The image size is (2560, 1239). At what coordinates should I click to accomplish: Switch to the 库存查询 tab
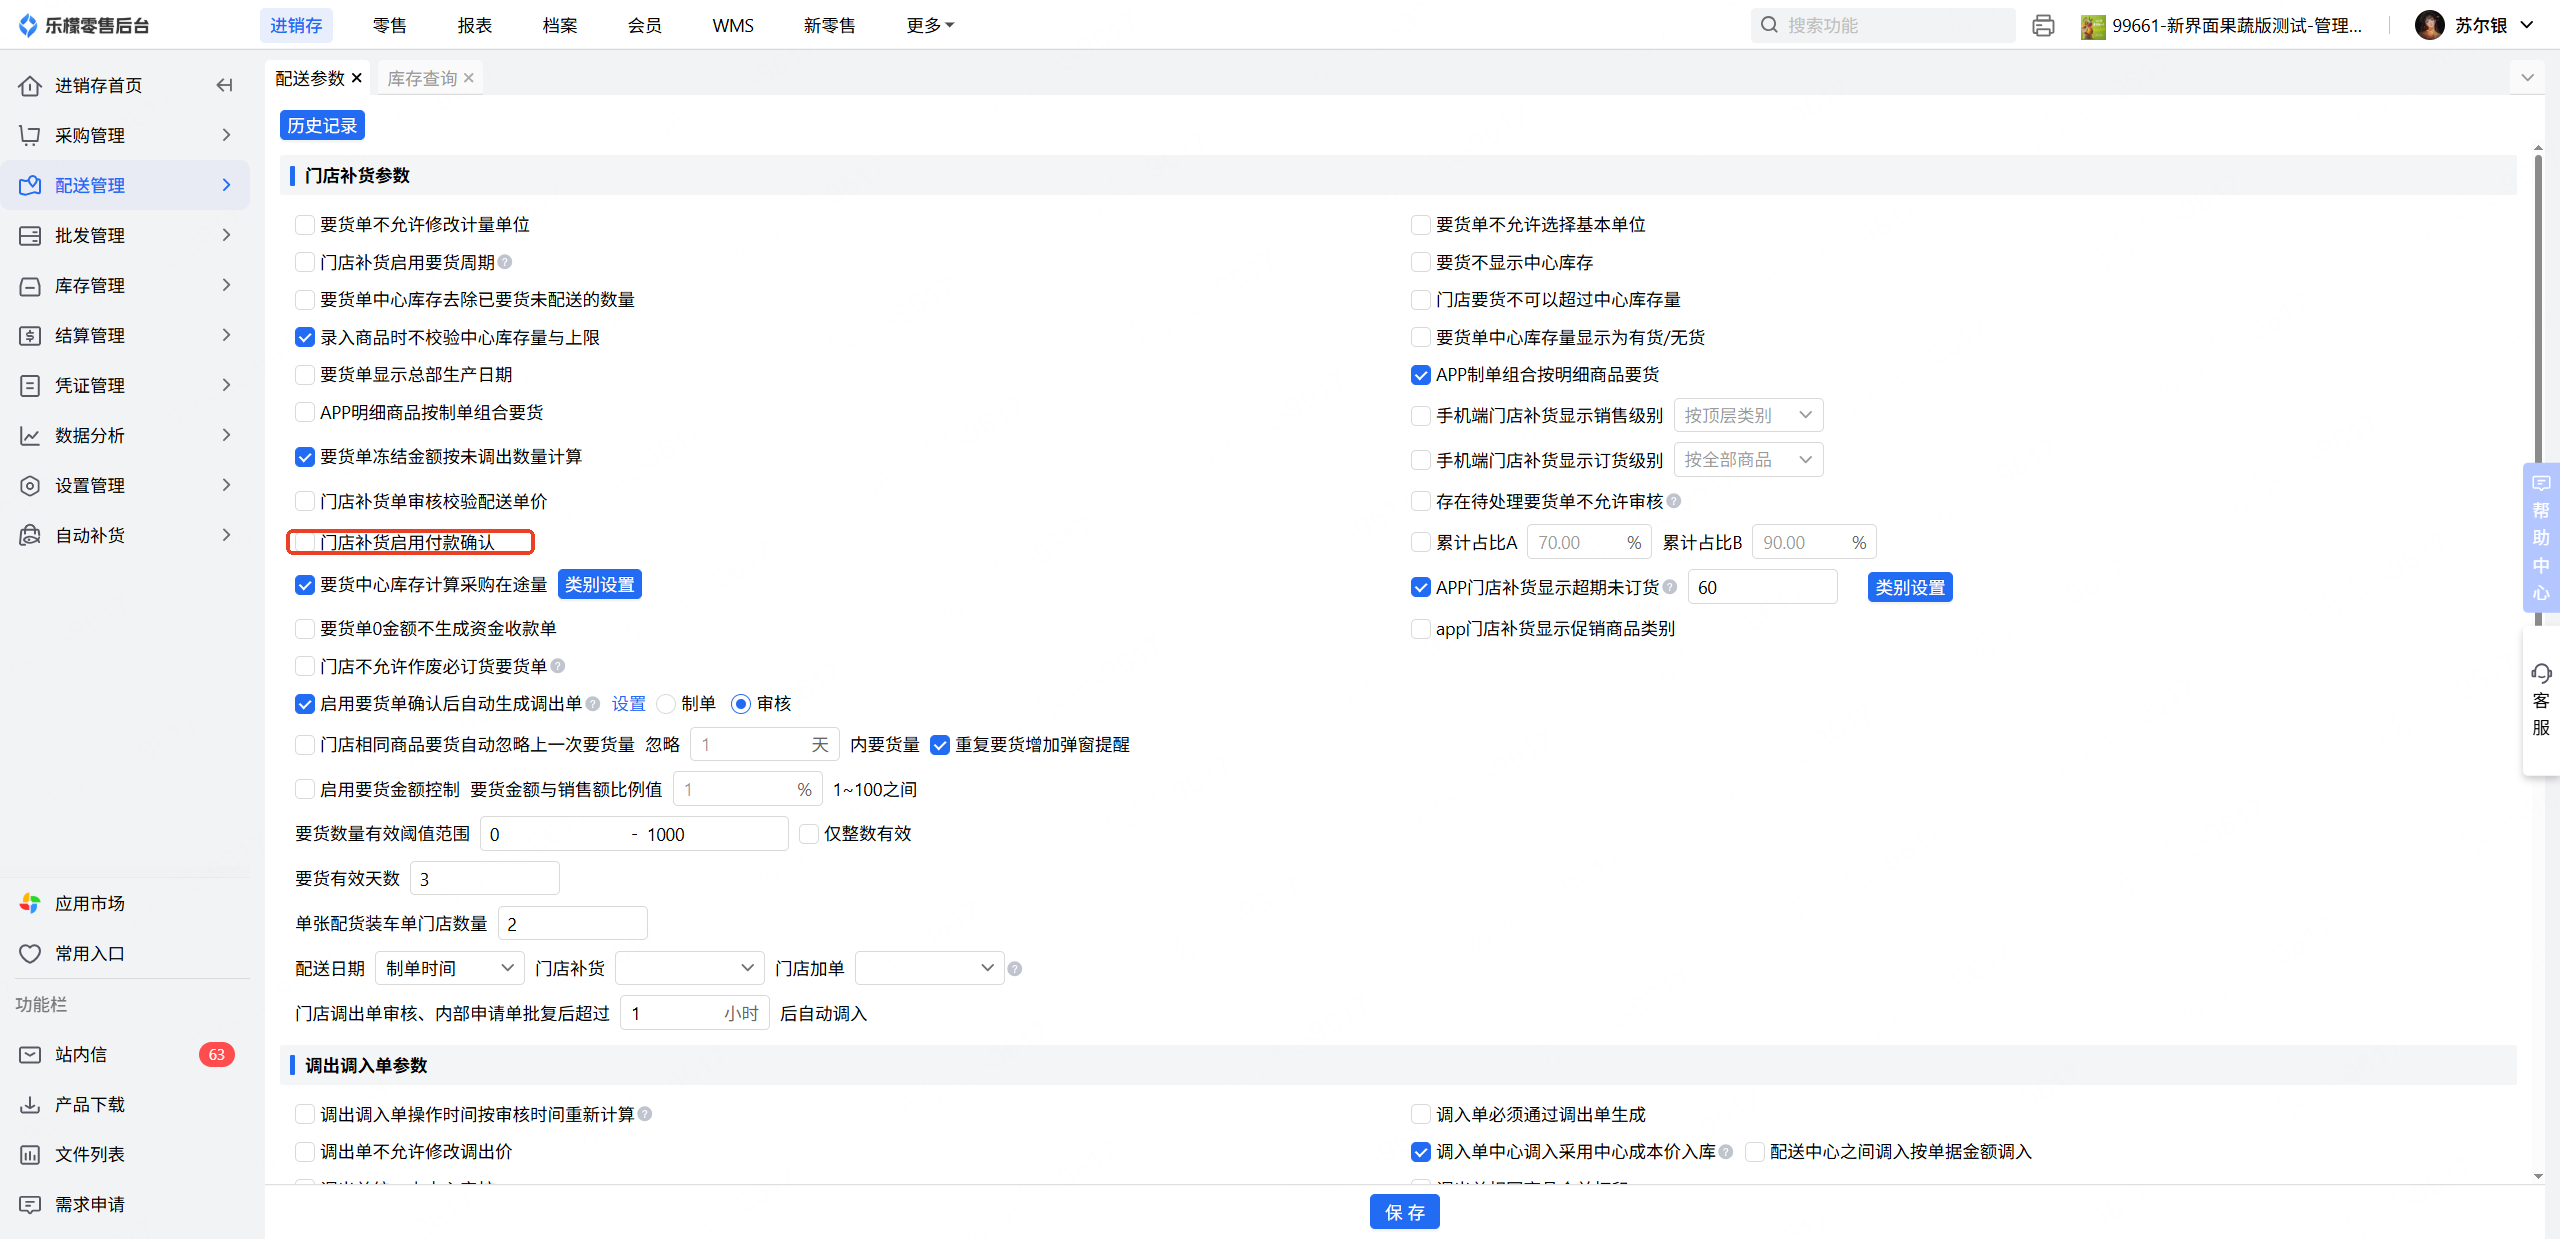(x=422, y=78)
